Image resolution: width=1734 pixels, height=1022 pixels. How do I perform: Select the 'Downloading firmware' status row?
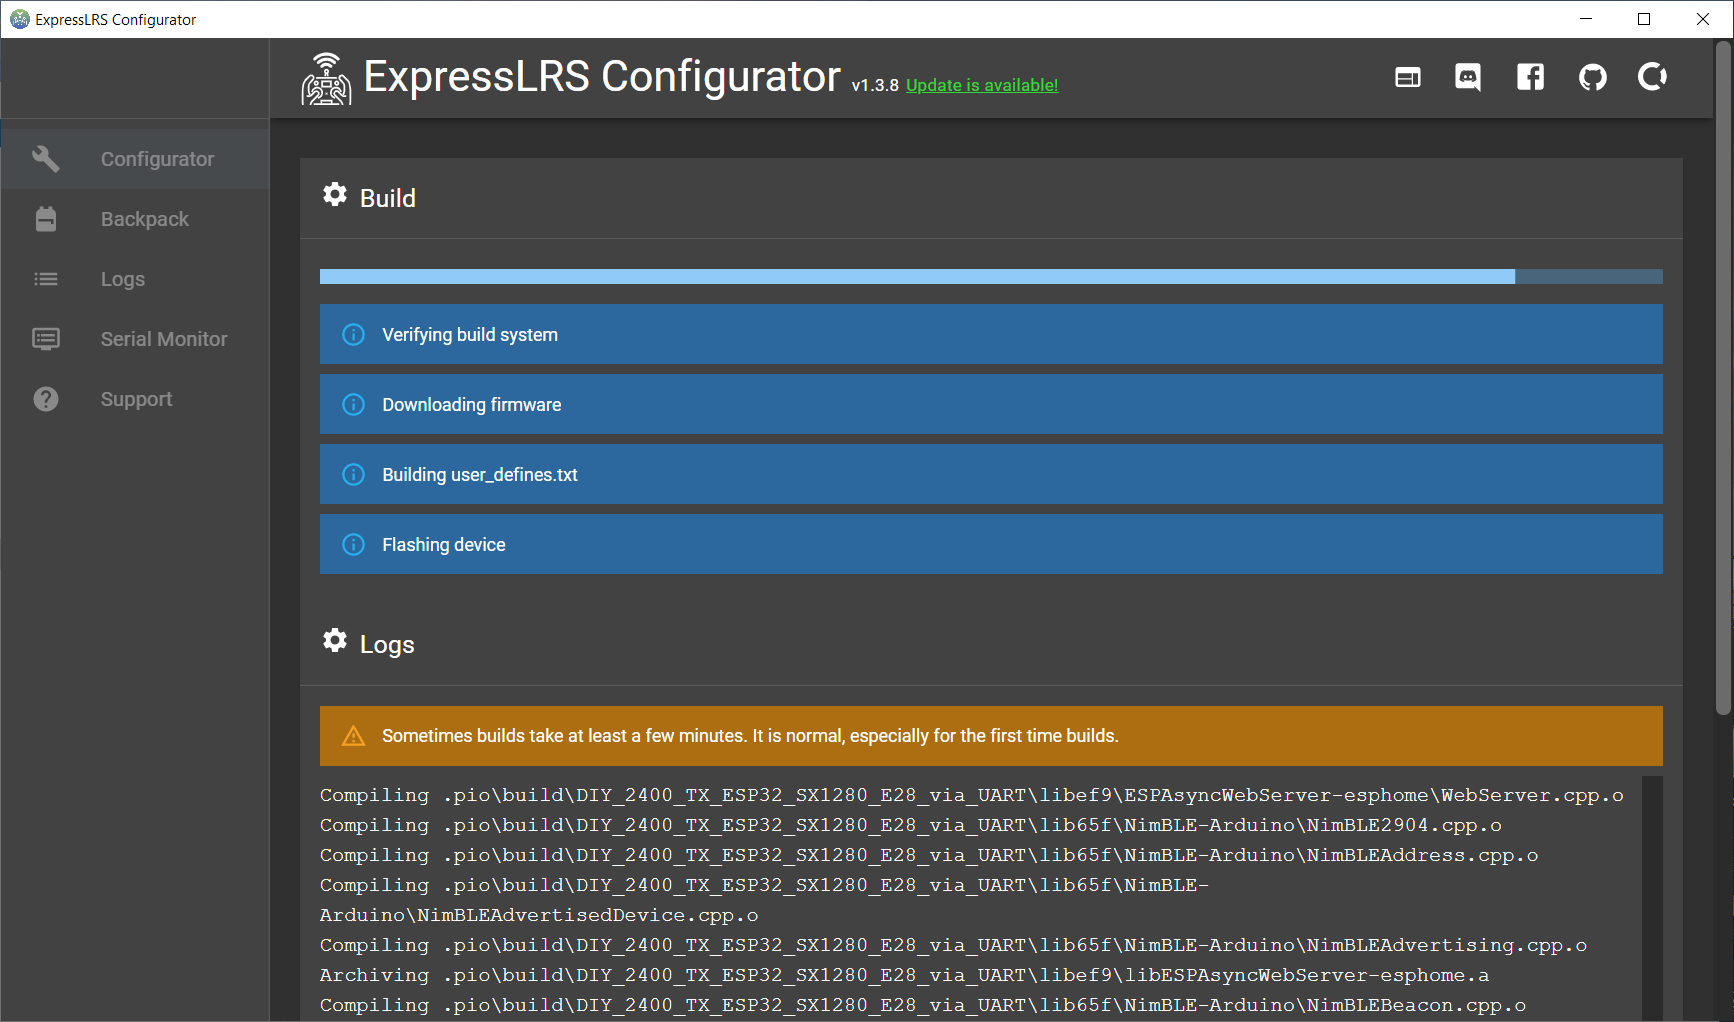tap(991, 404)
